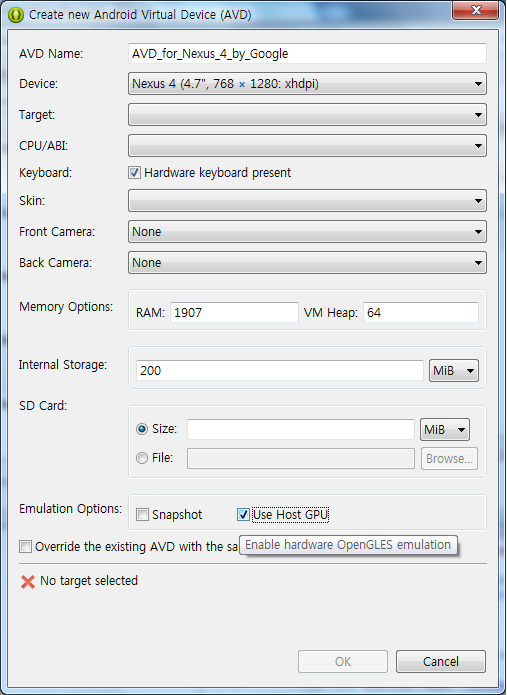507x695 pixels.
Task: Click the Cancel button
Action: click(441, 662)
